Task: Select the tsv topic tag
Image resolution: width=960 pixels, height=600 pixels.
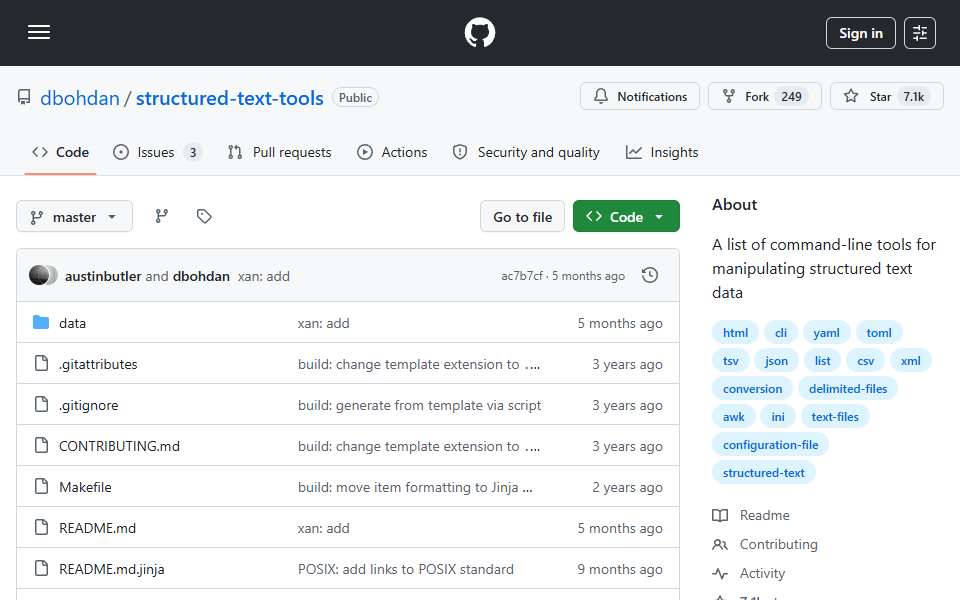Action: tap(730, 361)
